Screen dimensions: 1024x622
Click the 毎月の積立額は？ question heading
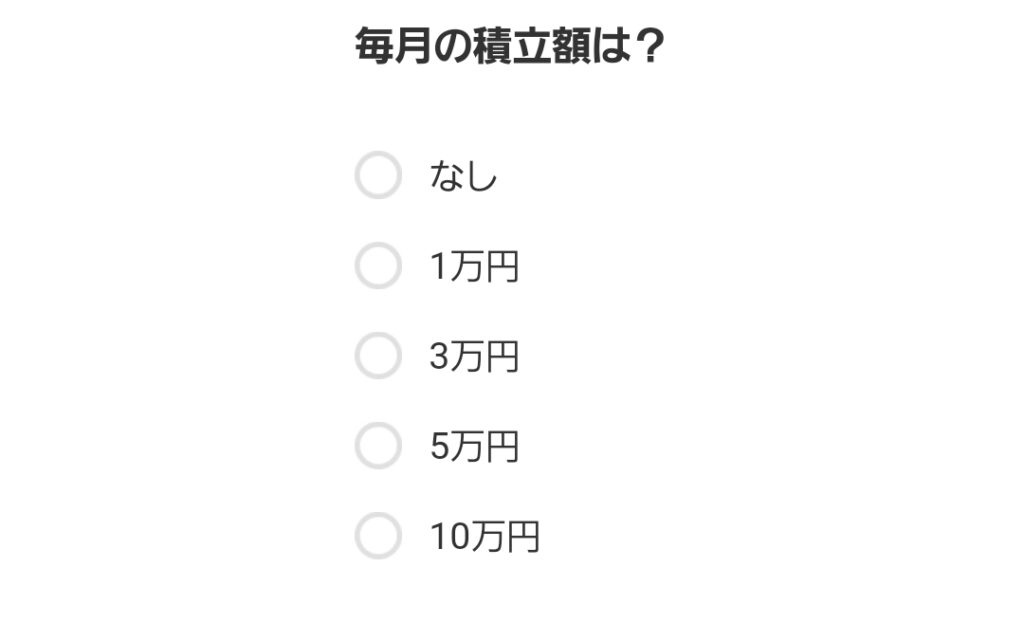[512, 42]
